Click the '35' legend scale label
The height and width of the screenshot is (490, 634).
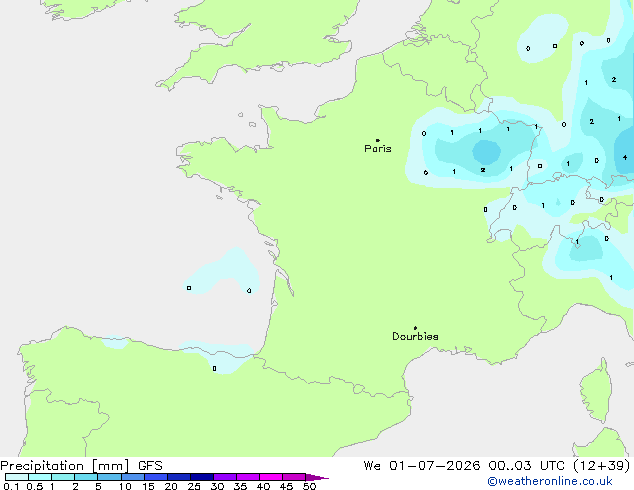point(240,486)
